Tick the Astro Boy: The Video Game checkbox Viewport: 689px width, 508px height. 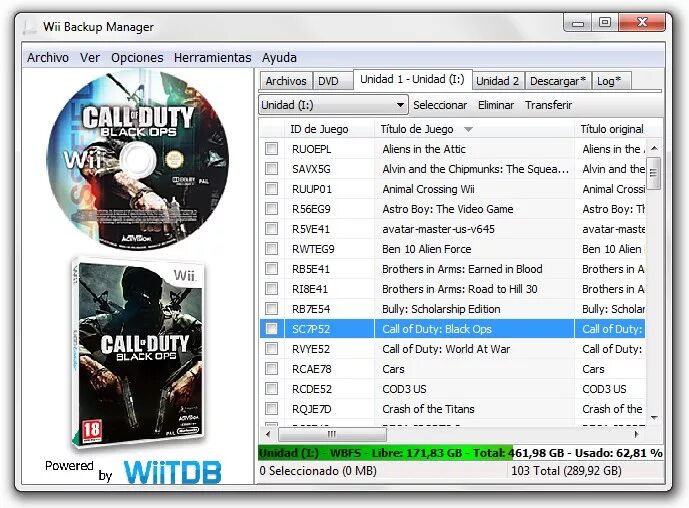[272, 208]
